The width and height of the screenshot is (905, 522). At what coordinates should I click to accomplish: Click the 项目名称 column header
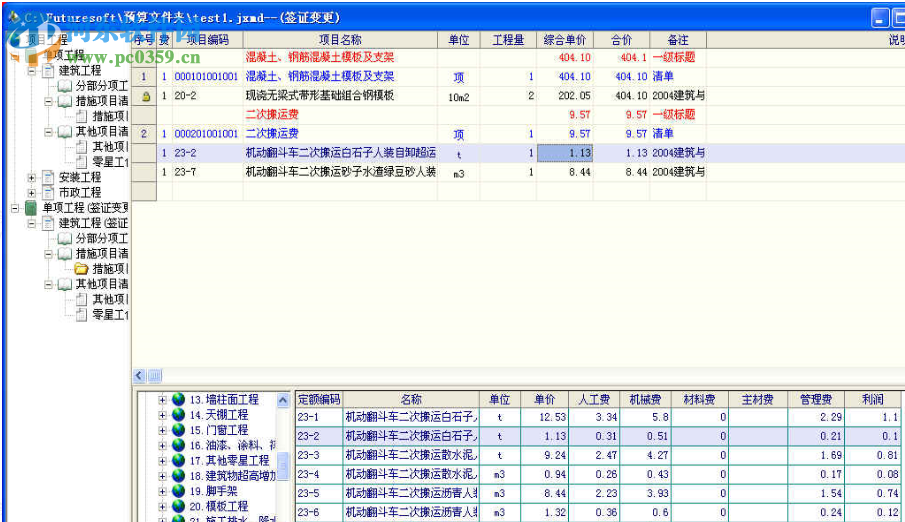[x=340, y=40]
